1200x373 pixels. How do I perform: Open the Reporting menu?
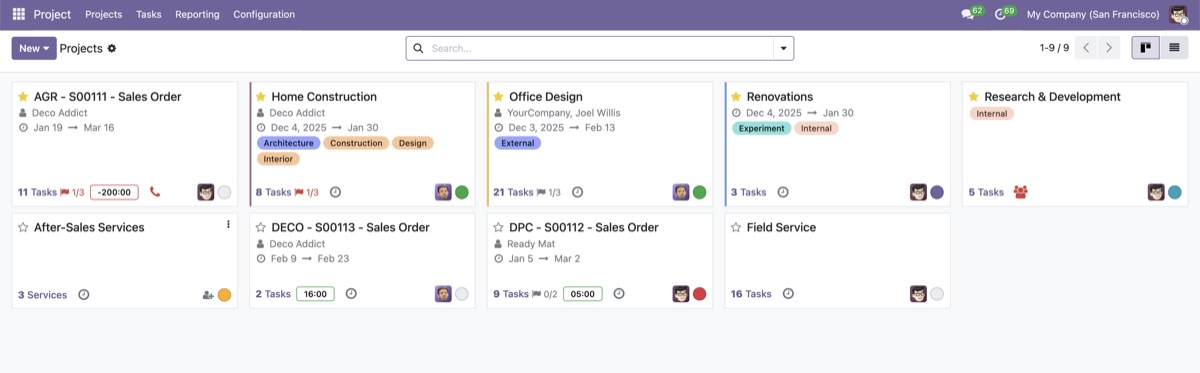(x=197, y=14)
